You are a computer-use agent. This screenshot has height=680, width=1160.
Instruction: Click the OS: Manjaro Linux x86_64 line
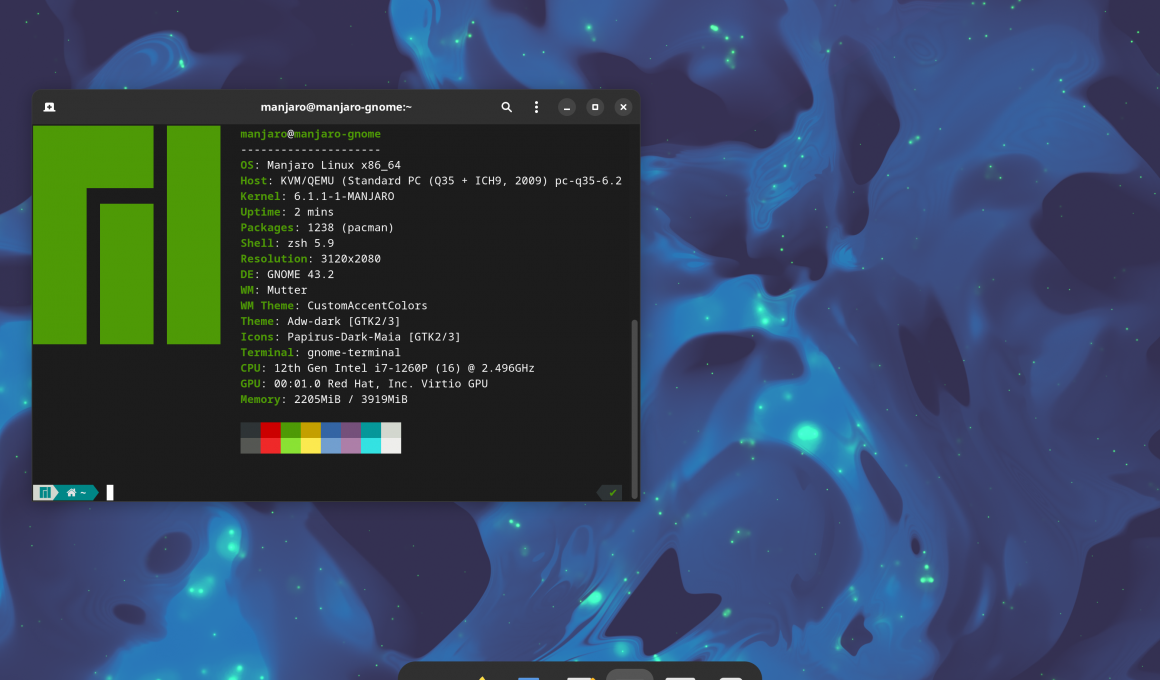tap(320, 165)
